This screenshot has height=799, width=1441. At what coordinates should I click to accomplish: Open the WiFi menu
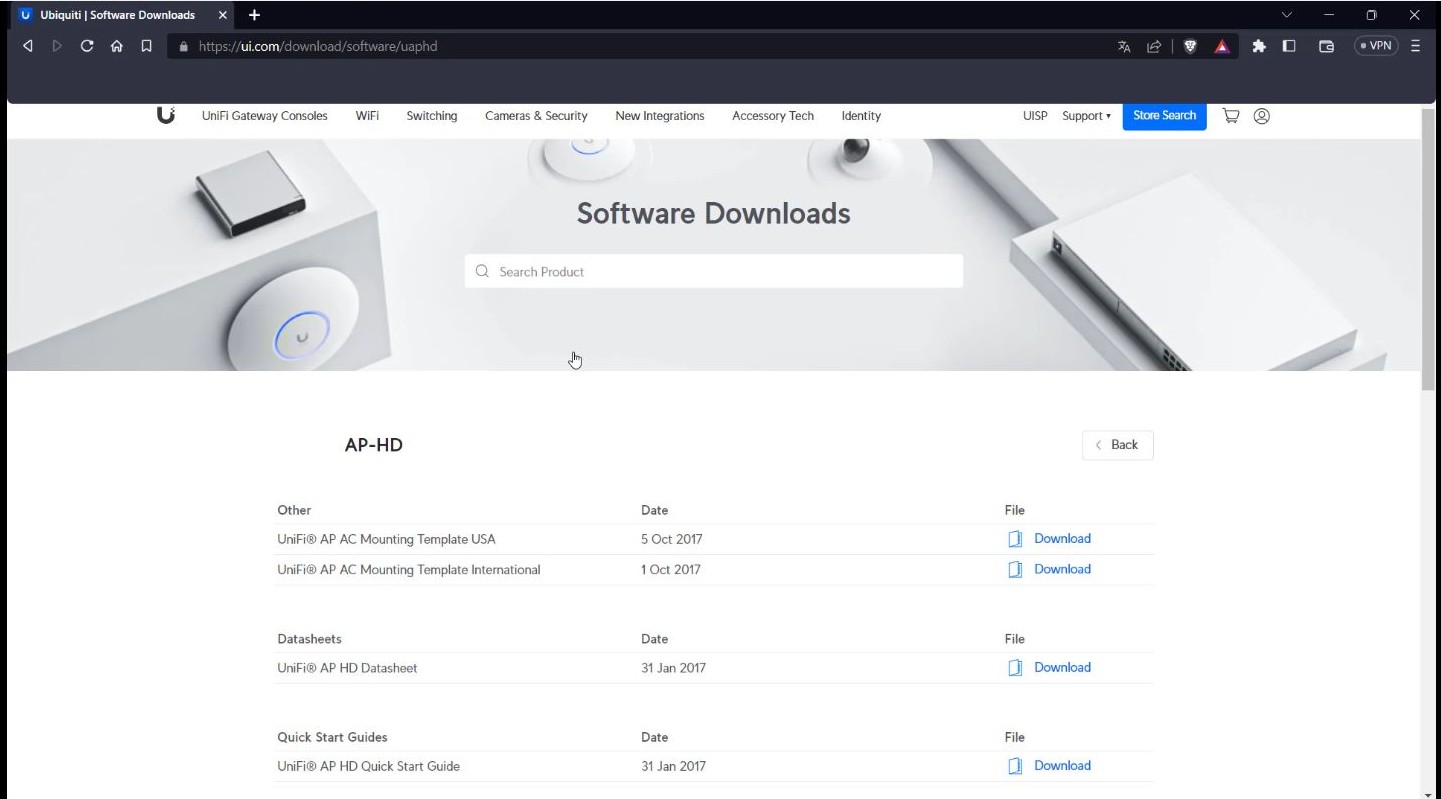click(x=367, y=116)
